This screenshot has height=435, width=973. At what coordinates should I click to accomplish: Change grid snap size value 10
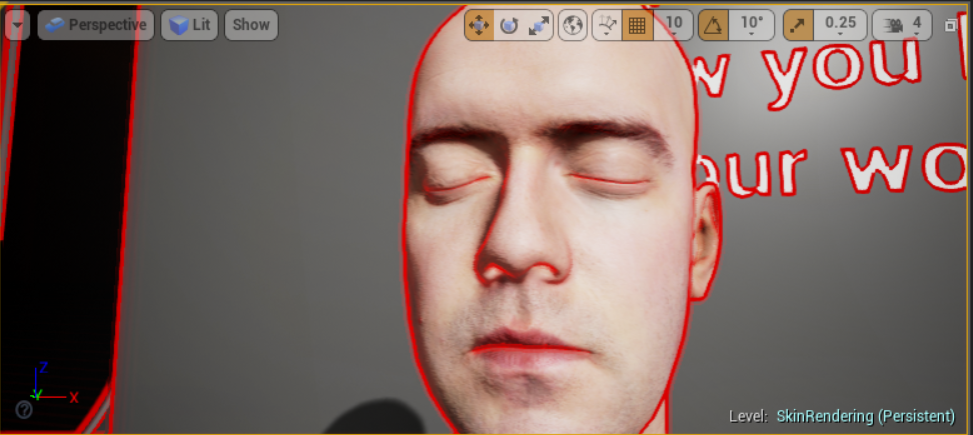673,25
